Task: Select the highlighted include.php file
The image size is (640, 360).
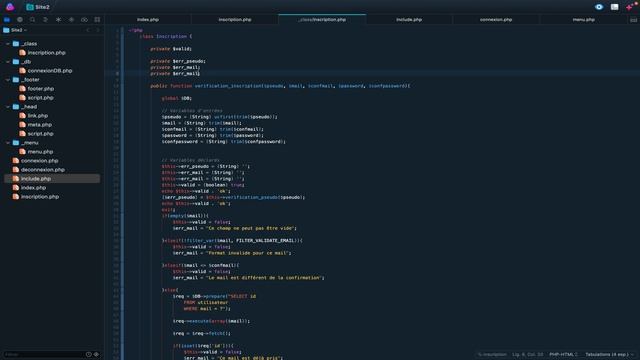Action: (x=52, y=178)
